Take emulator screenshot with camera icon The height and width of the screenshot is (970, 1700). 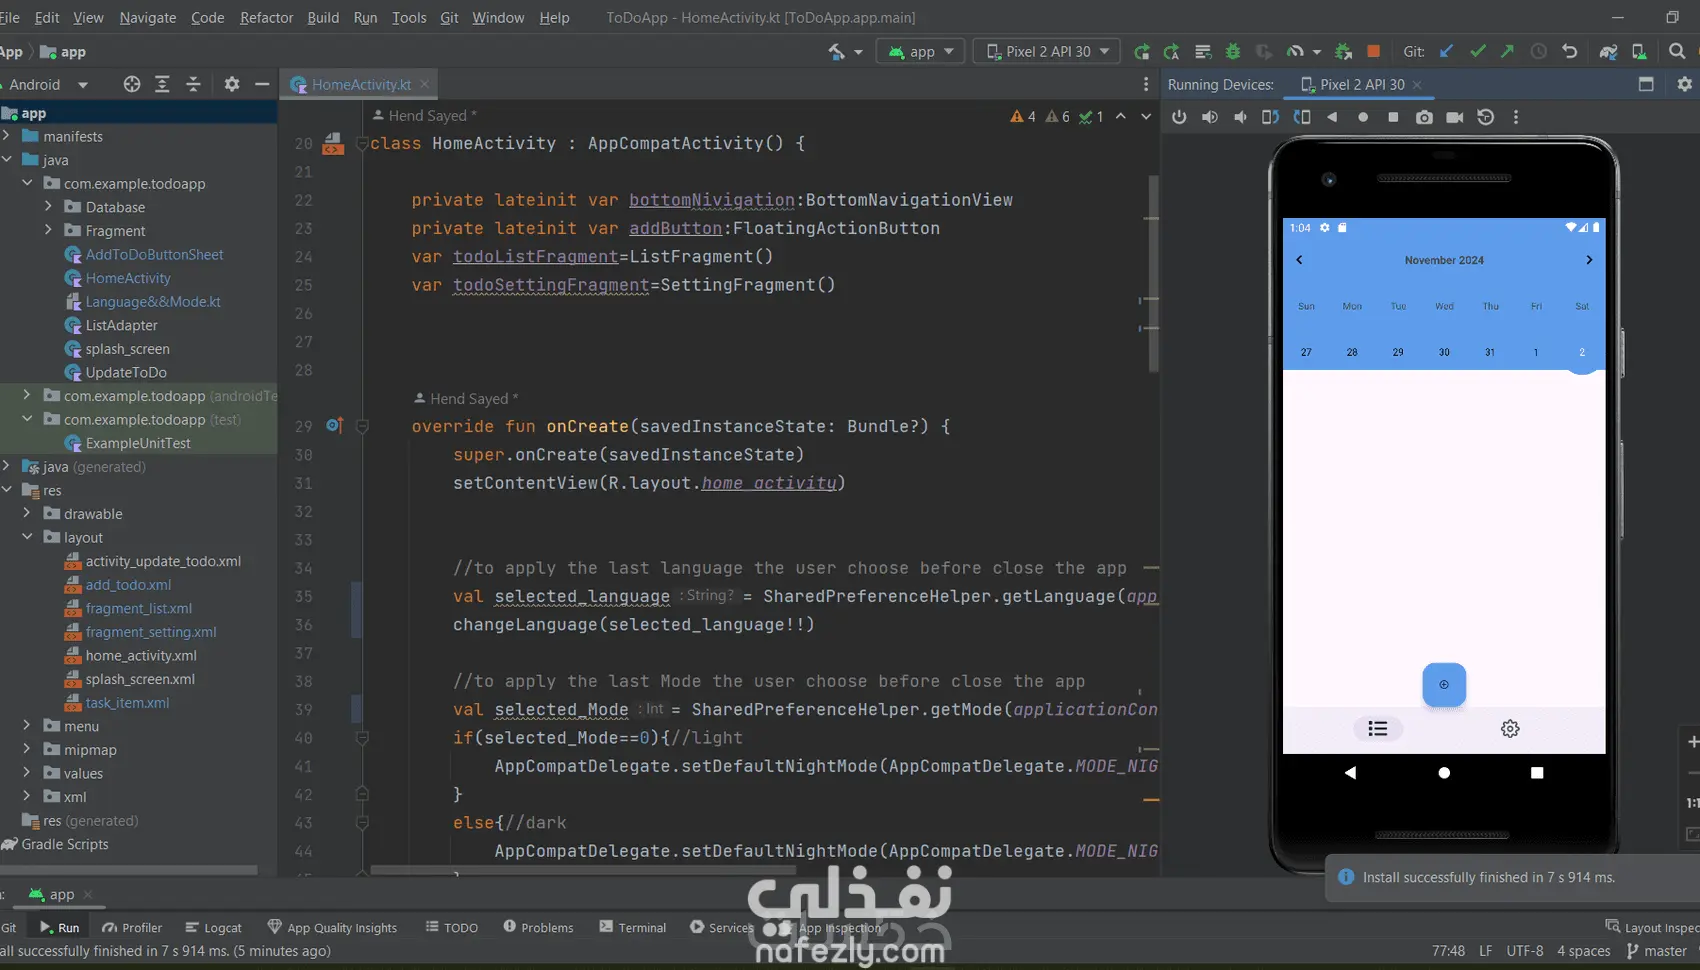click(x=1424, y=117)
